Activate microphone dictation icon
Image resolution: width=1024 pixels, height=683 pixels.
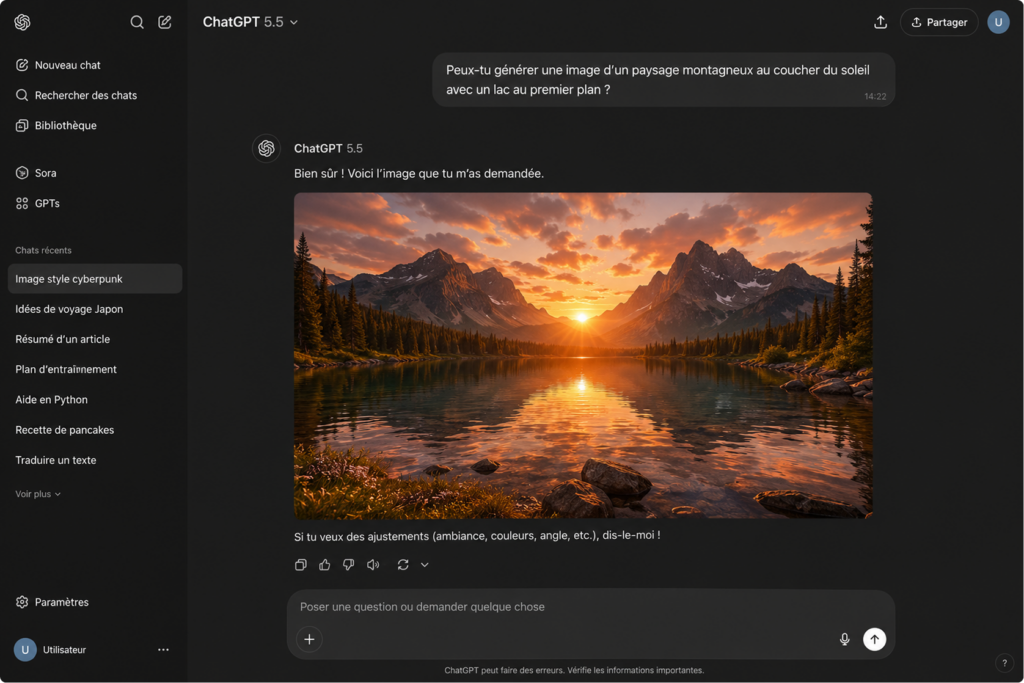(844, 639)
